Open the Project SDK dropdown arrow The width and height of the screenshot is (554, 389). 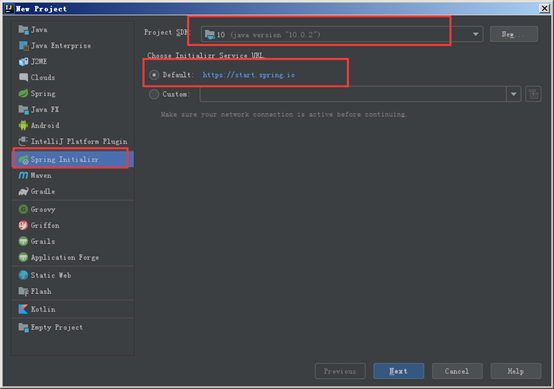pos(476,34)
